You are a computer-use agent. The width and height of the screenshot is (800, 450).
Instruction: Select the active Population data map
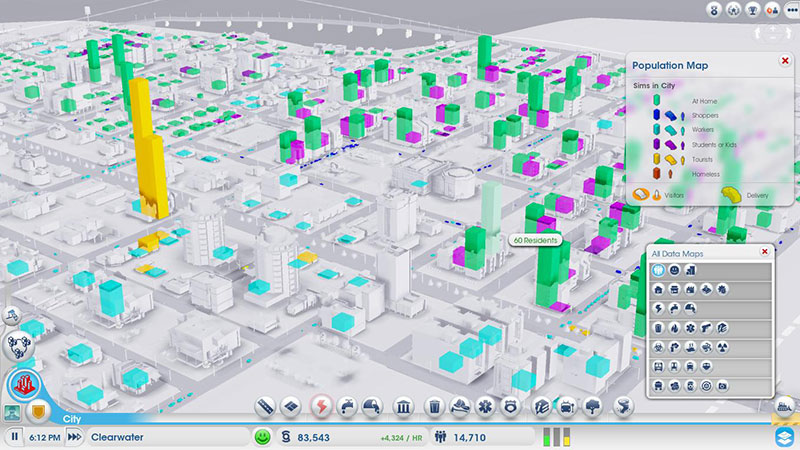tap(658, 270)
